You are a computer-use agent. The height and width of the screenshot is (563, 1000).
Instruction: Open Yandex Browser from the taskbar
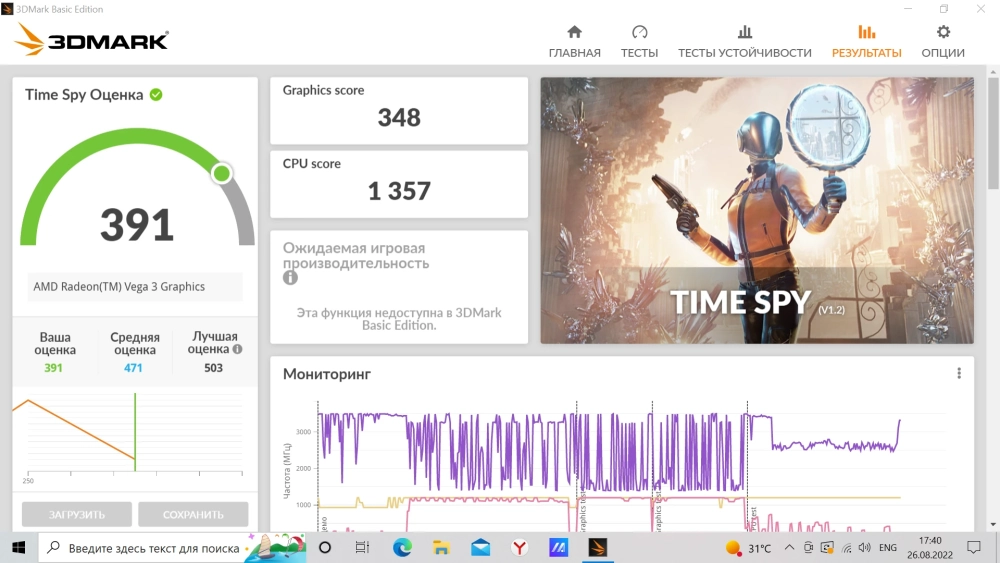520,548
